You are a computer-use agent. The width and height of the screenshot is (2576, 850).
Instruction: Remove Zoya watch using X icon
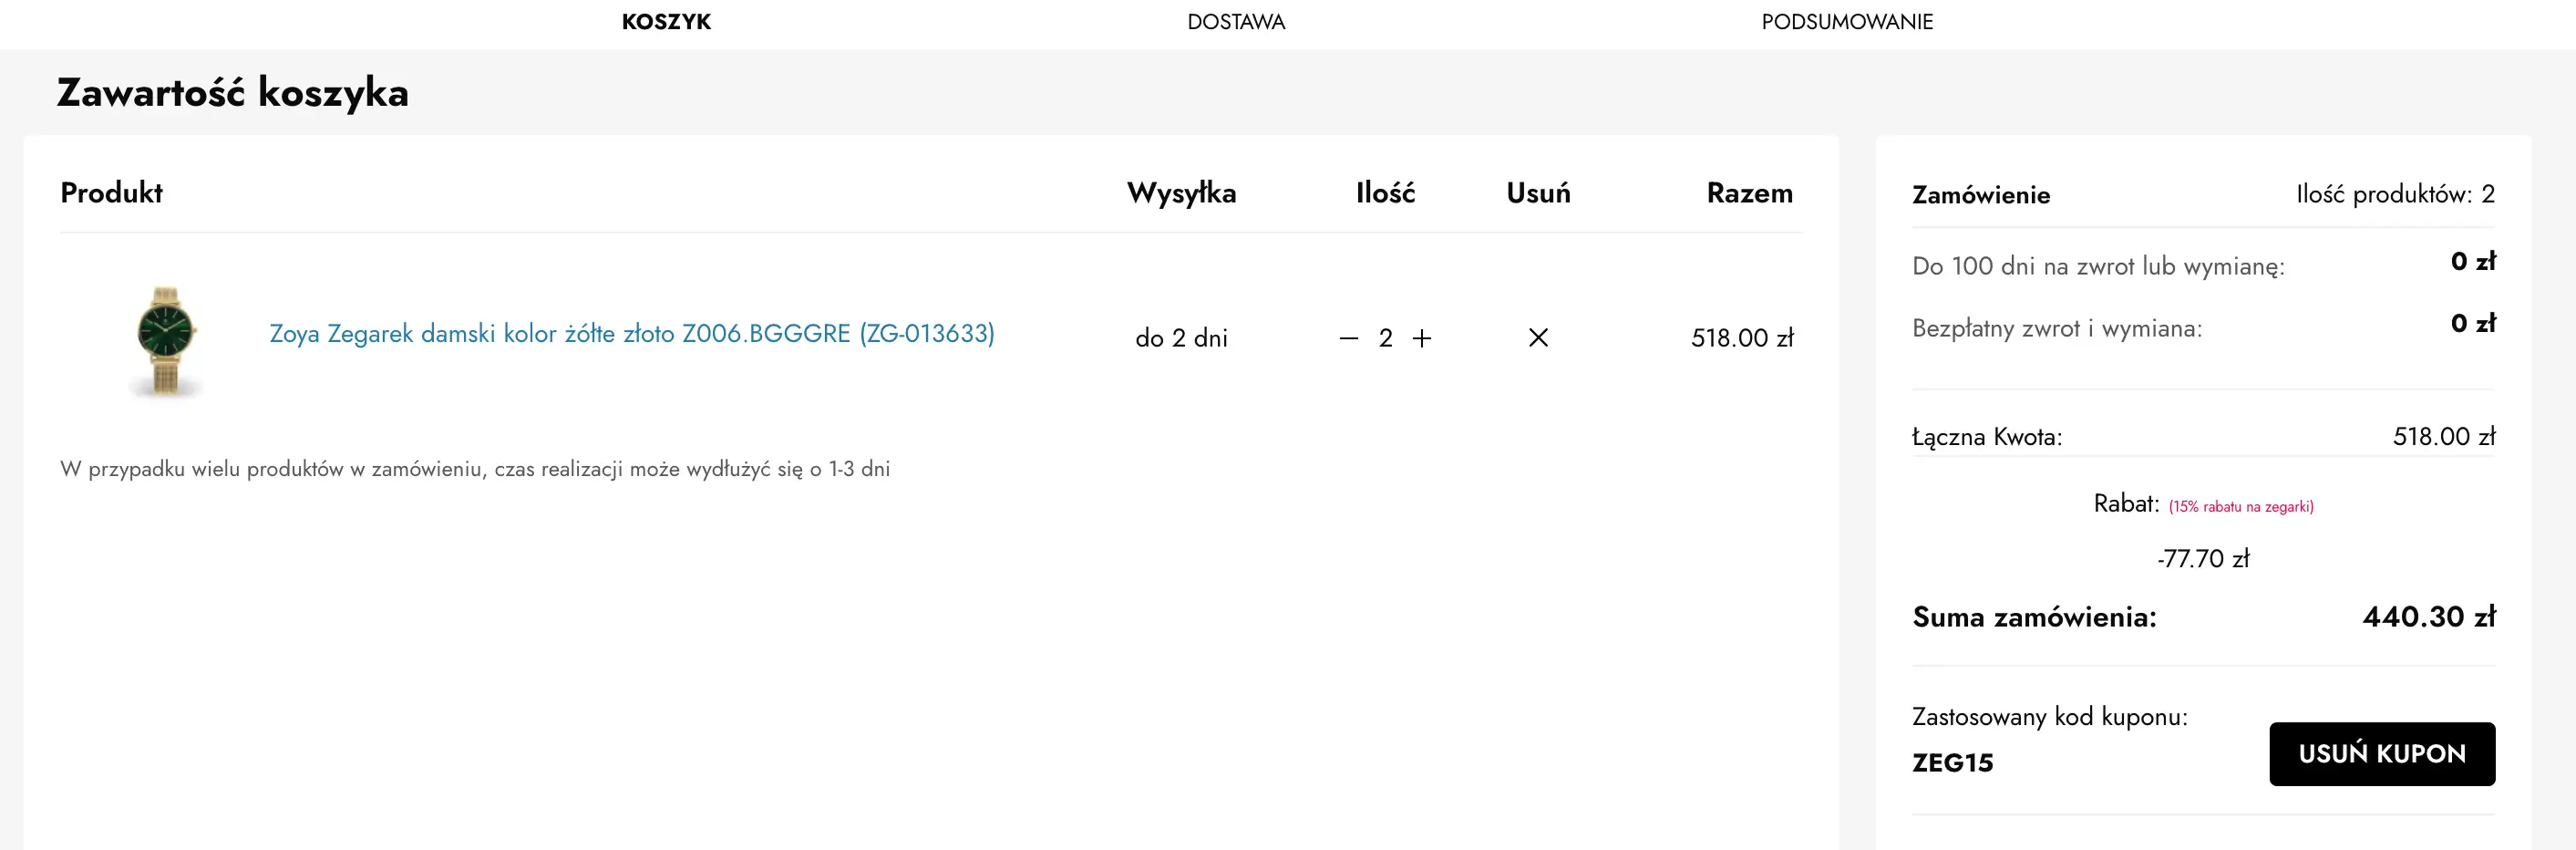[1538, 338]
